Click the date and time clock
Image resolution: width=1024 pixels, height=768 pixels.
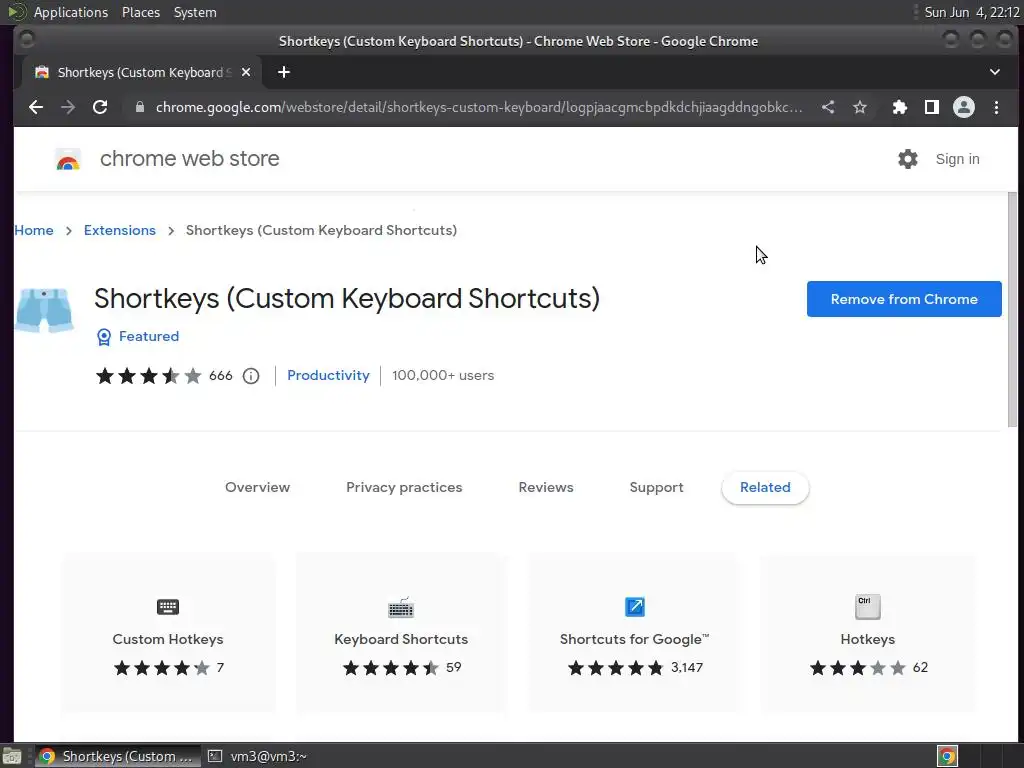pyautogui.click(x=972, y=12)
